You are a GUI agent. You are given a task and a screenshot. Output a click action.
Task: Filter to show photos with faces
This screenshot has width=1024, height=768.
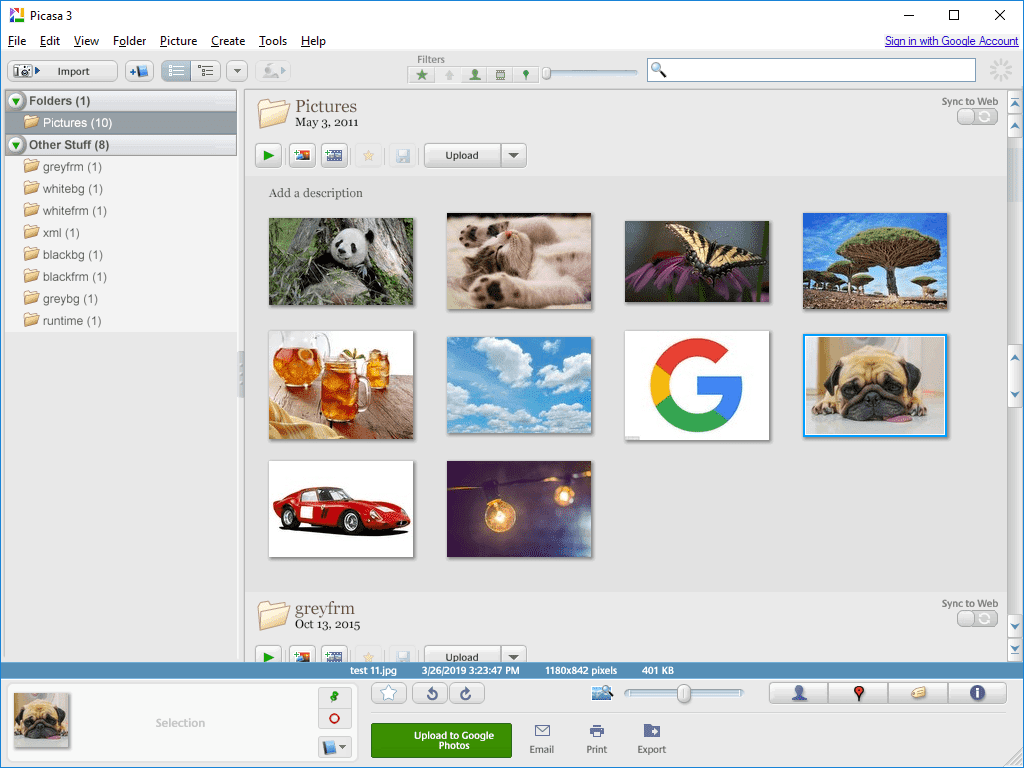(475, 75)
